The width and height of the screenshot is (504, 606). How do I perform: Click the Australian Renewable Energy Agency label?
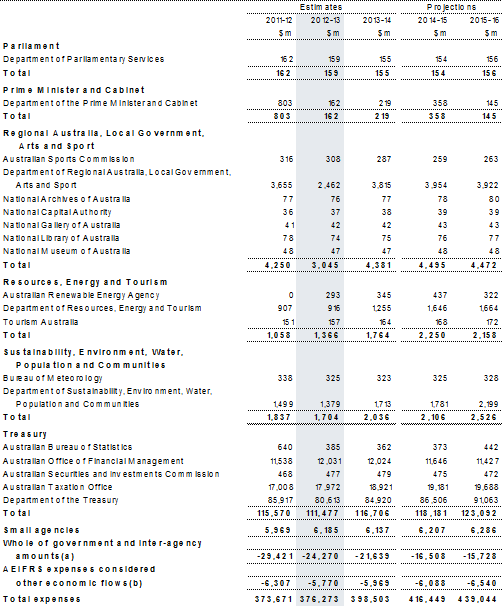click(81, 295)
